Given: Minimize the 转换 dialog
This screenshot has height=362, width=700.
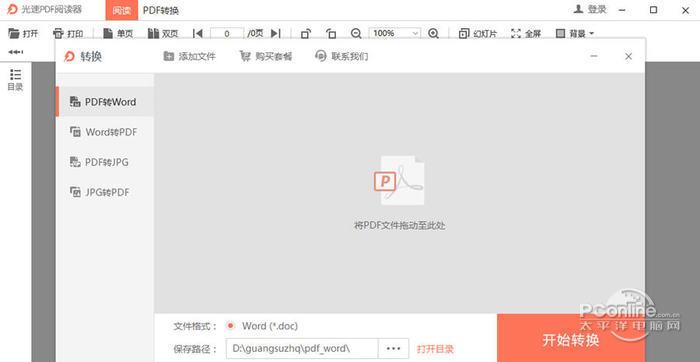Looking at the screenshot, I should coord(594,56).
